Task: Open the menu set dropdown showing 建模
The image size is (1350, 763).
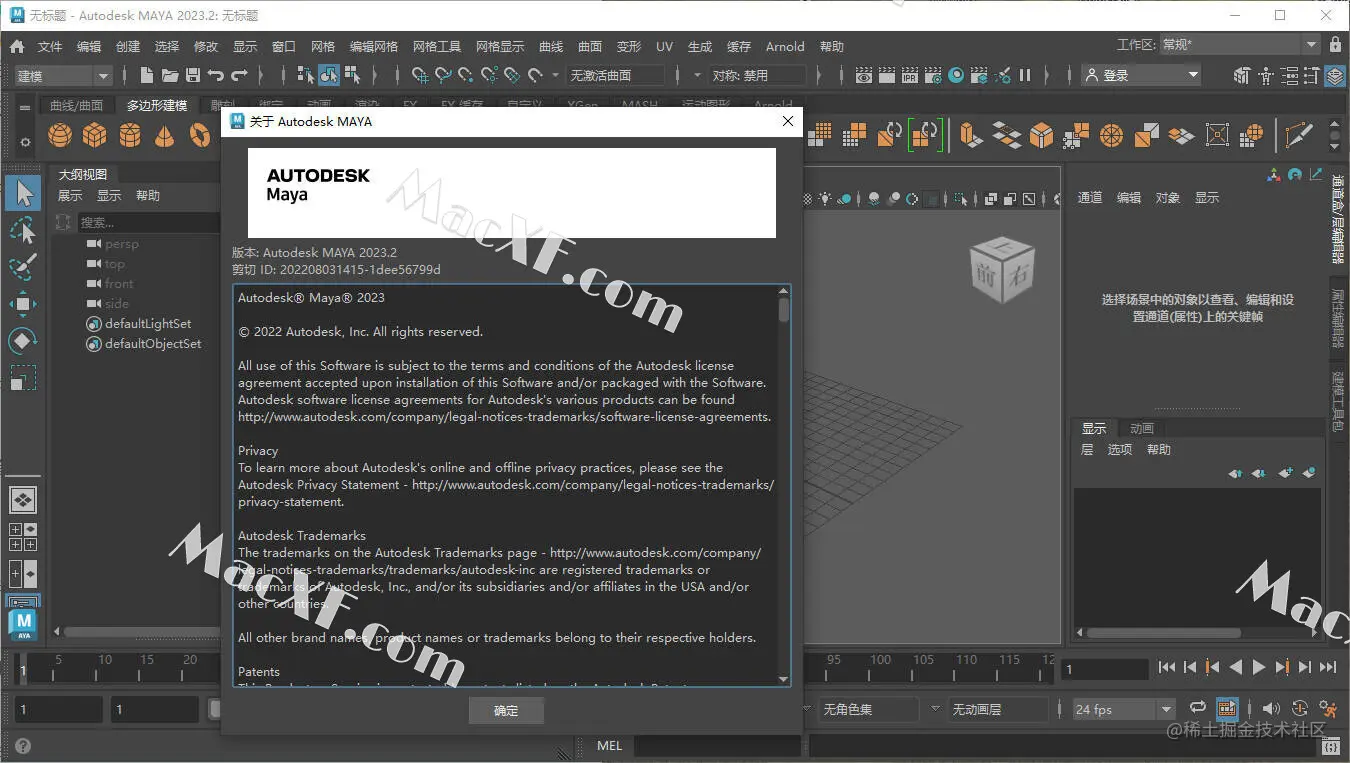Action: [x=62, y=75]
